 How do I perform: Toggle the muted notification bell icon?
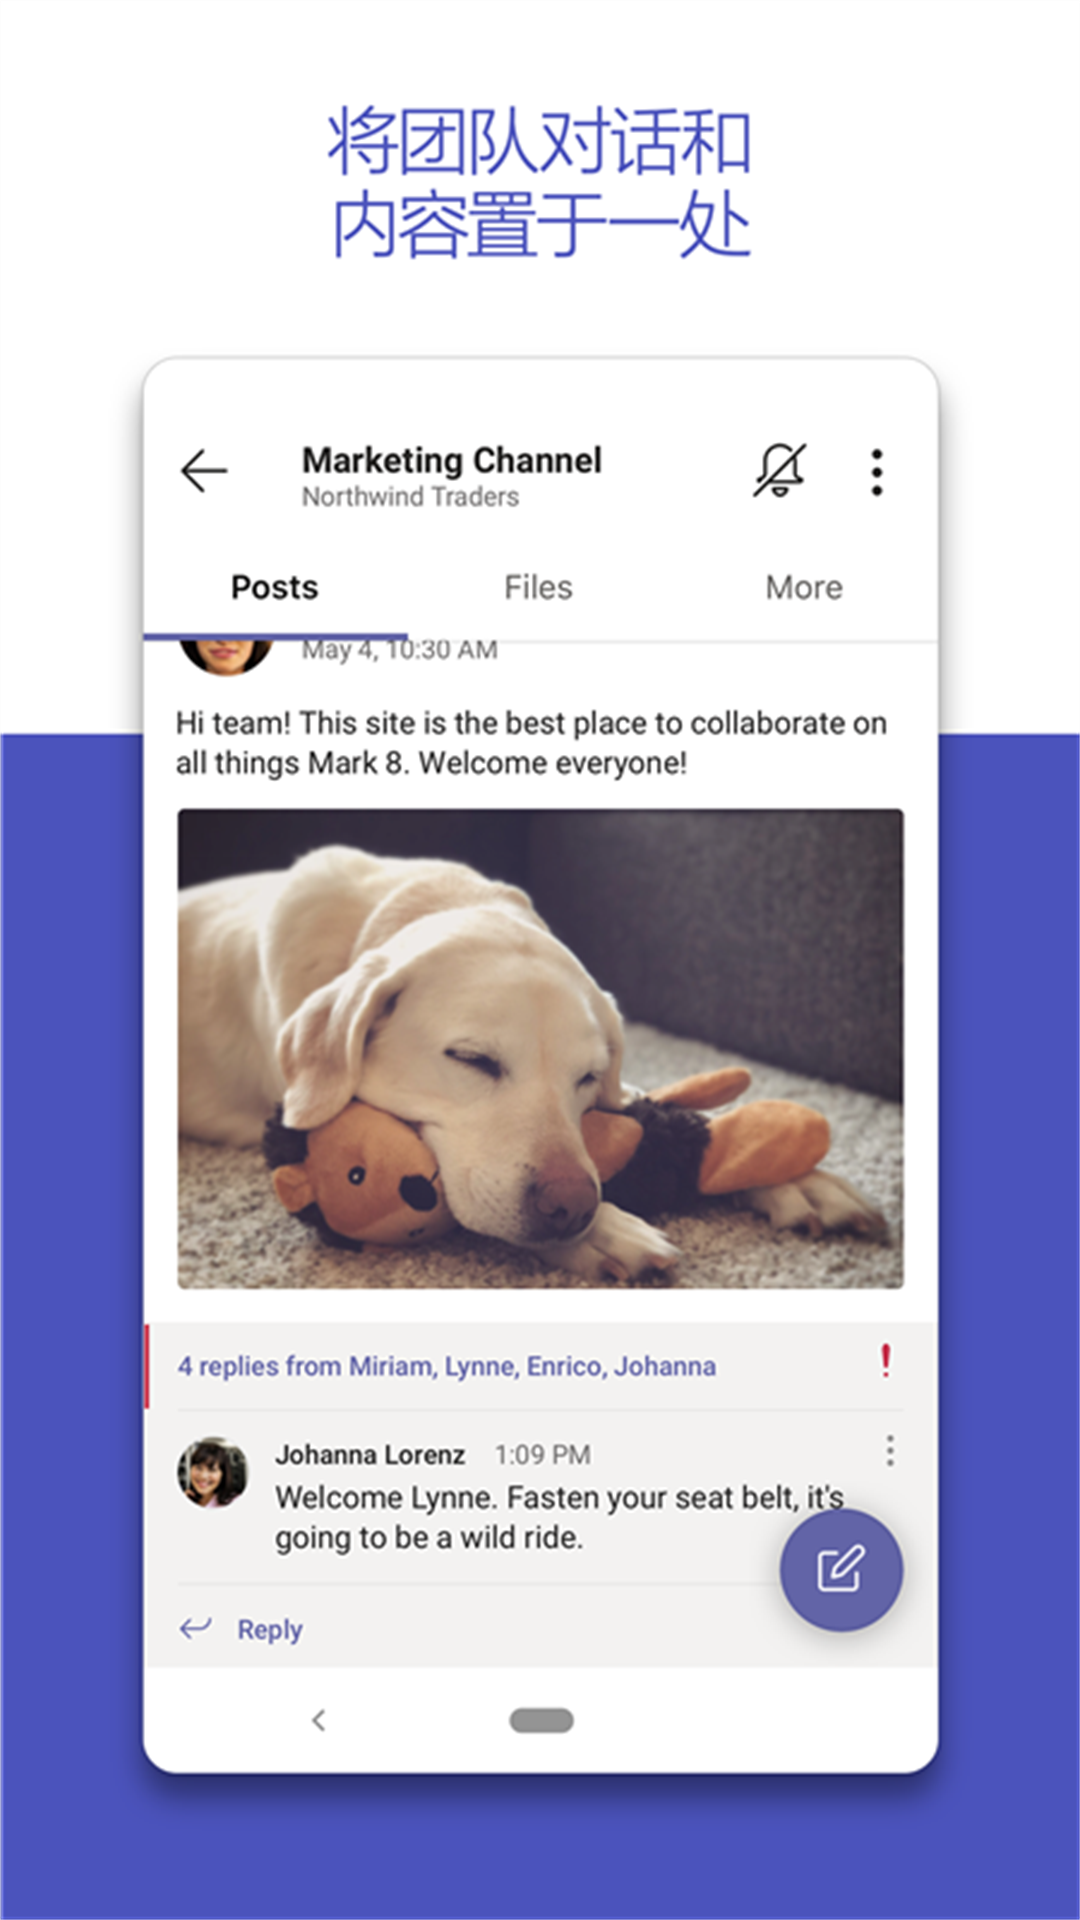[x=779, y=470]
